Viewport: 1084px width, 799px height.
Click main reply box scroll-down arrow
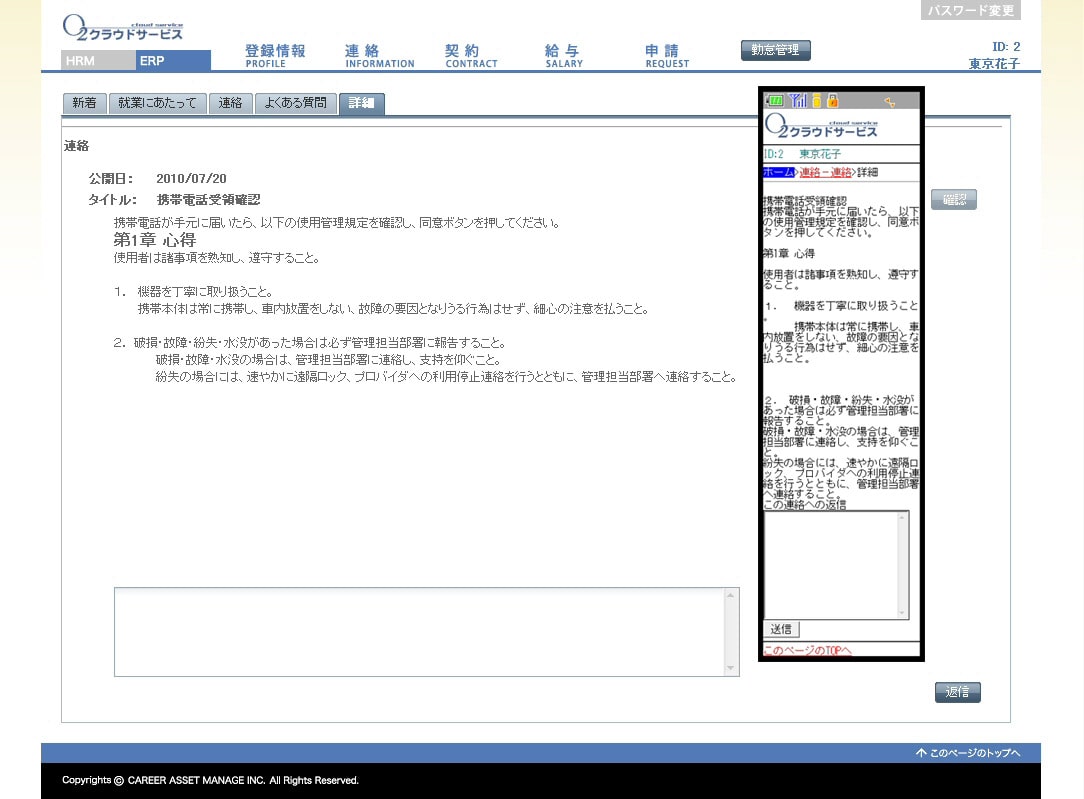pyautogui.click(x=731, y=668)
